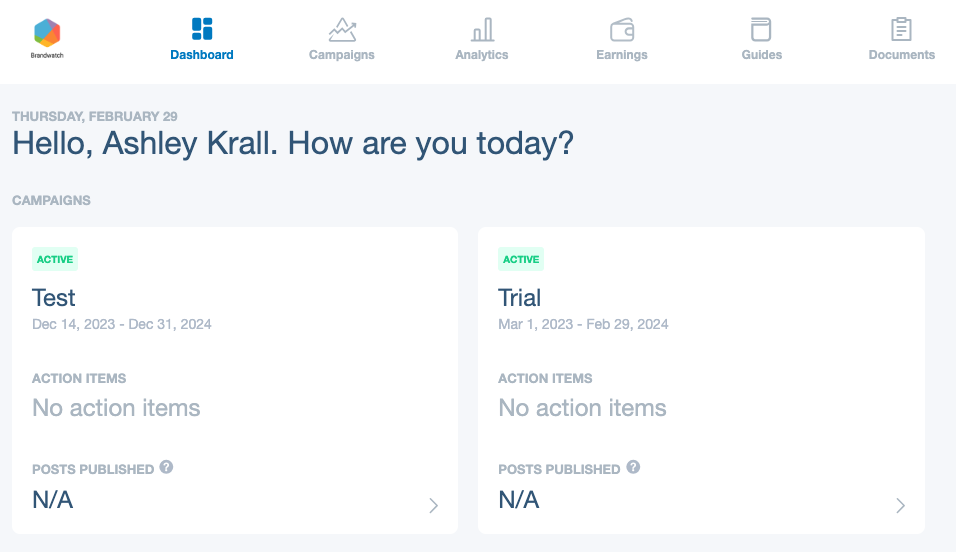This screenshot has width=956, height=552.
Task: Expand Test campaign via chevron arrow
Action: coord(433,506)
